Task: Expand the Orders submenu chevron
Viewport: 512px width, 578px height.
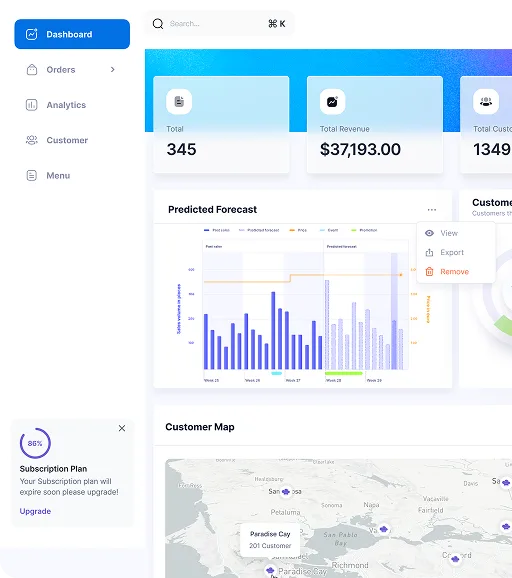Action: click(112, 69)
